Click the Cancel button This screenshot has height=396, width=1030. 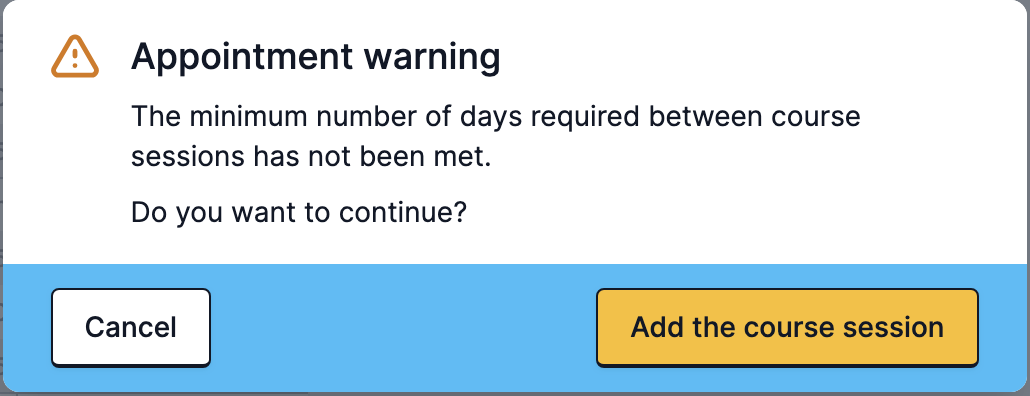point(131,327)
